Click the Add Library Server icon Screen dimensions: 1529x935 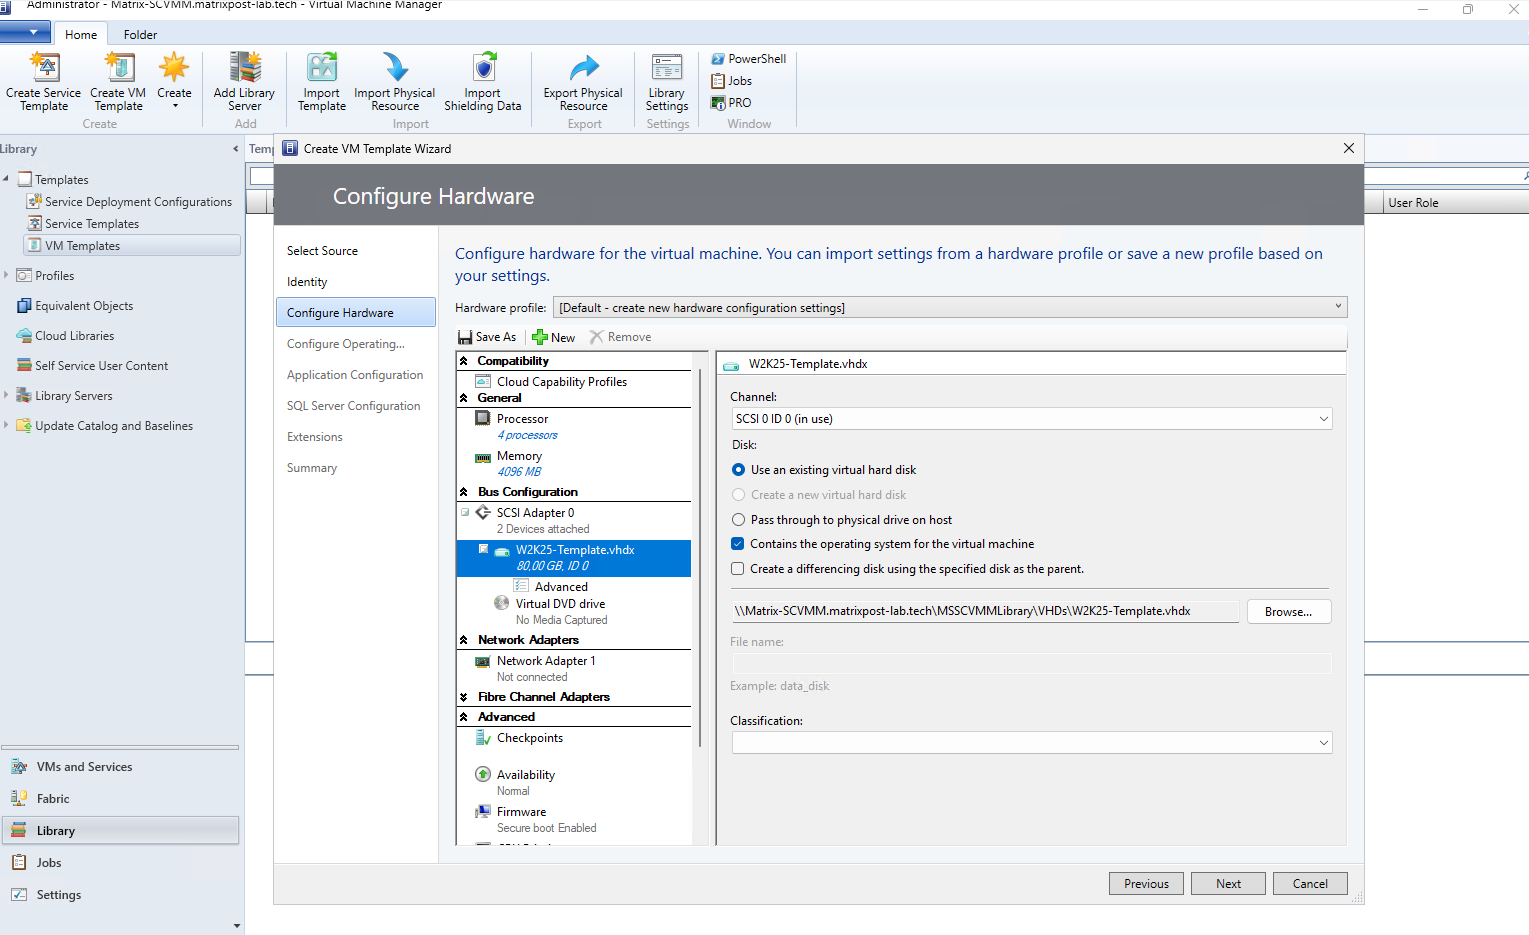tap(244, 68)
